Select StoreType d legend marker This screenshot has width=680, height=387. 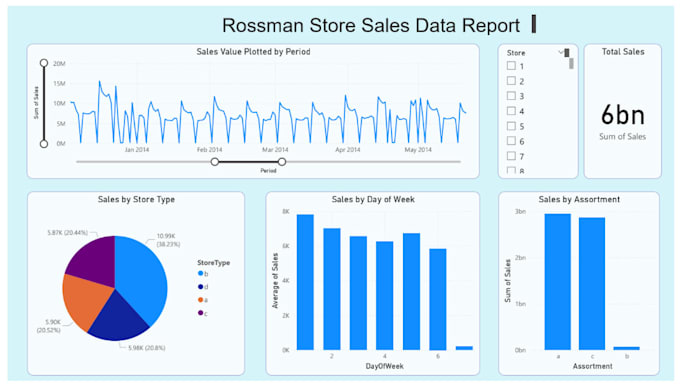(x=200, y=287)
